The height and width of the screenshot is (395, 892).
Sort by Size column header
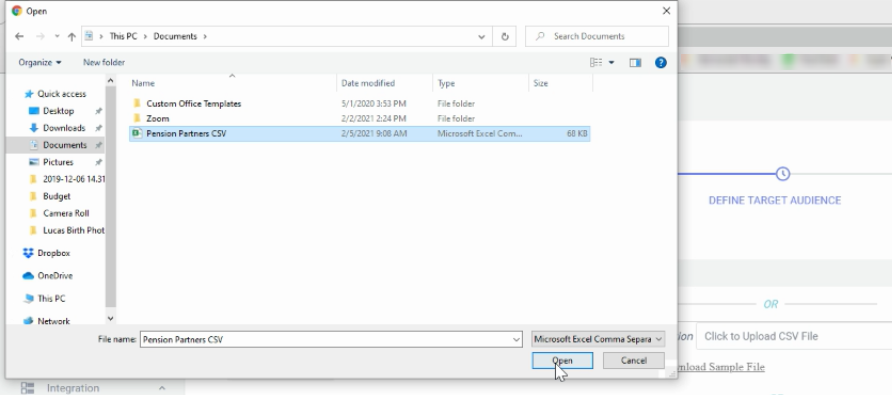click(540, 83)
